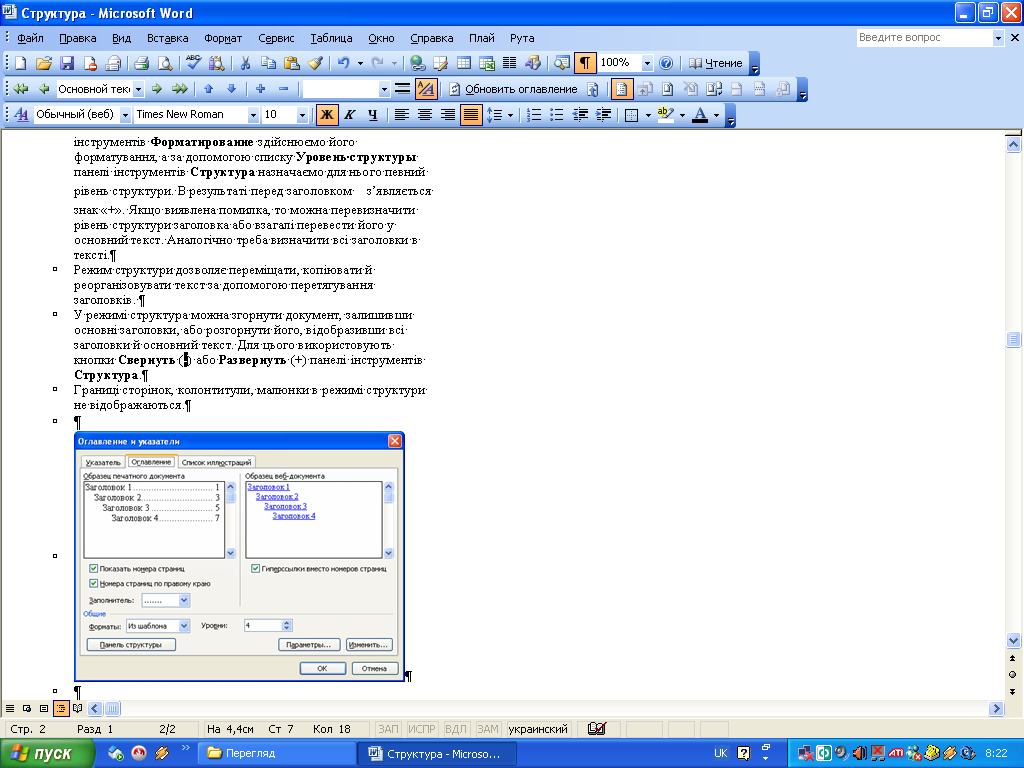Open the line spacing dropdown arrow

tap(509, 115)
